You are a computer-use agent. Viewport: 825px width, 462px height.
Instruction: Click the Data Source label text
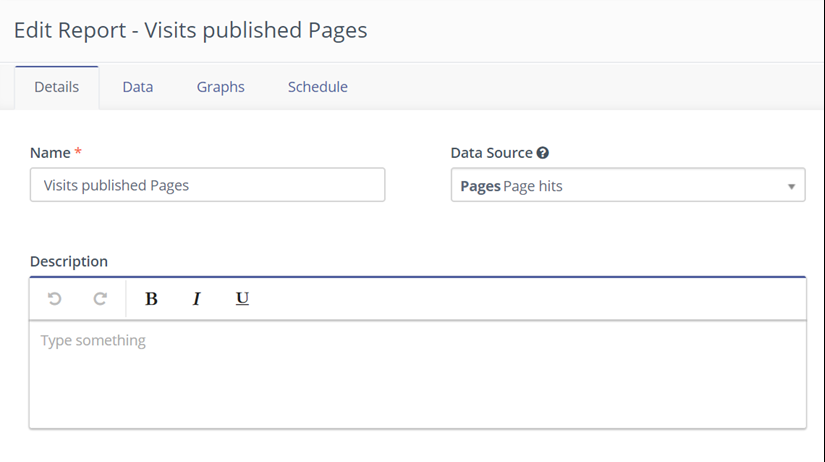tap(491, 153)
